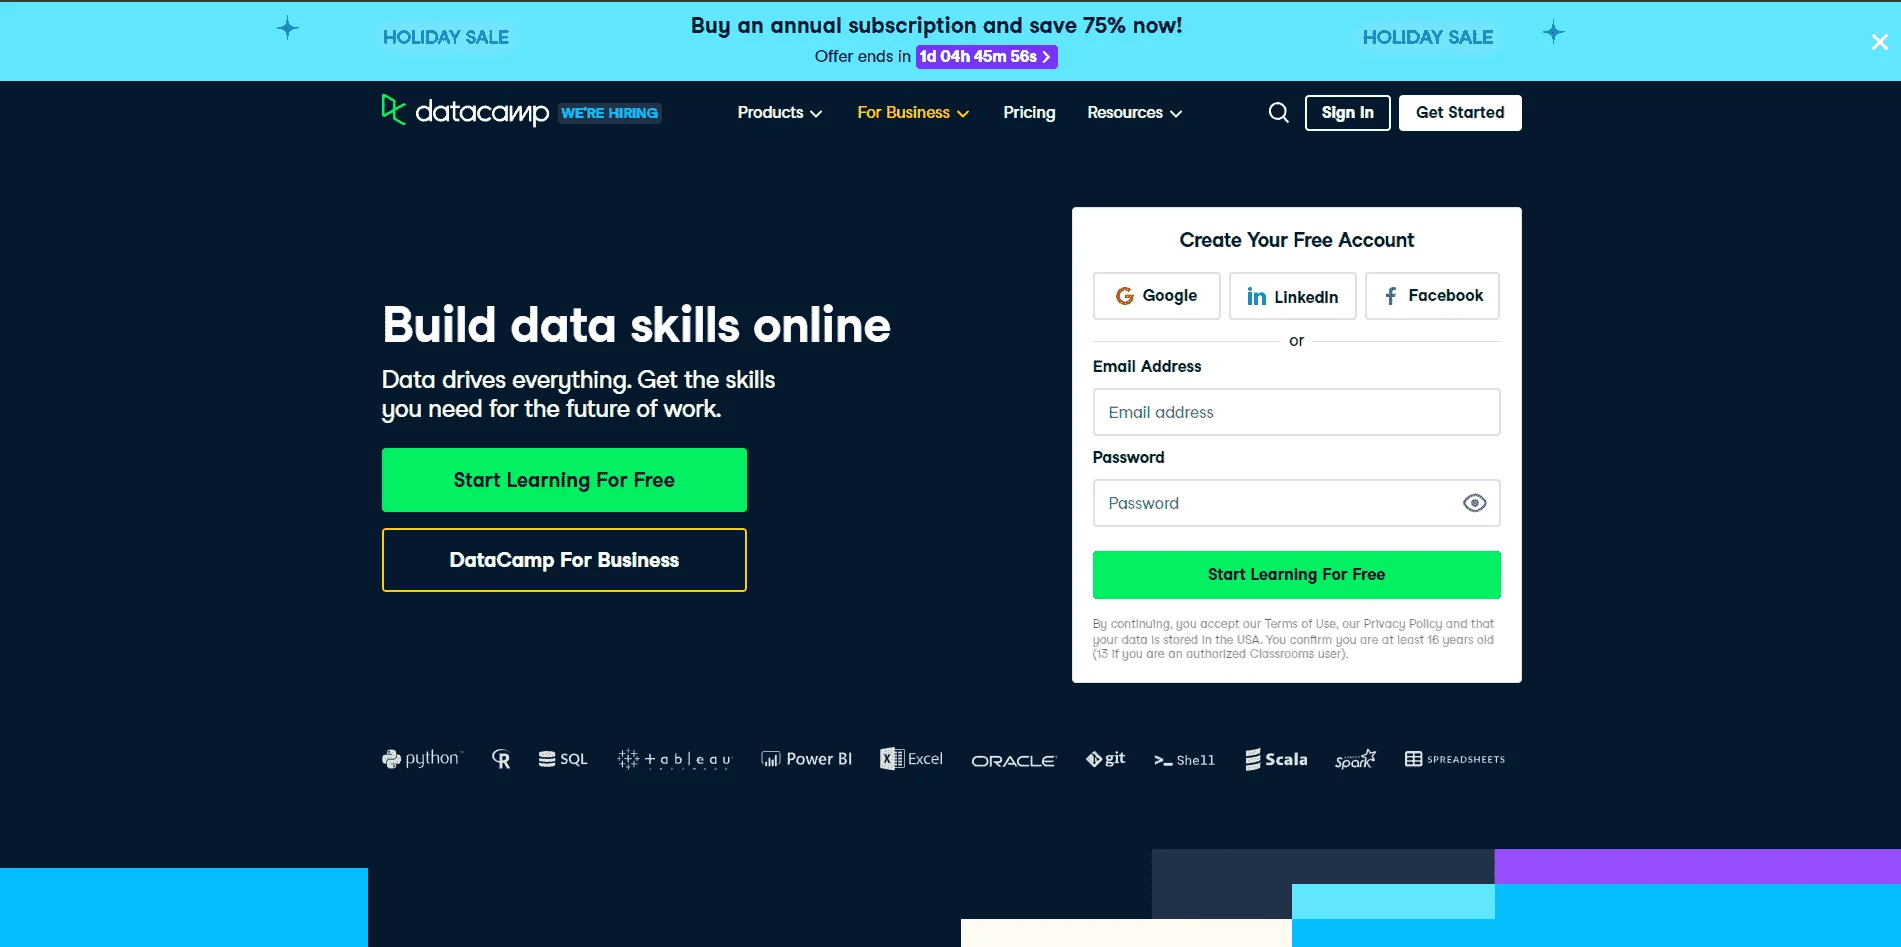Image resolution: width=1901 pixels, height=947 pixels.
Task: Select the SQL logo
Action: tap(563, 760)
